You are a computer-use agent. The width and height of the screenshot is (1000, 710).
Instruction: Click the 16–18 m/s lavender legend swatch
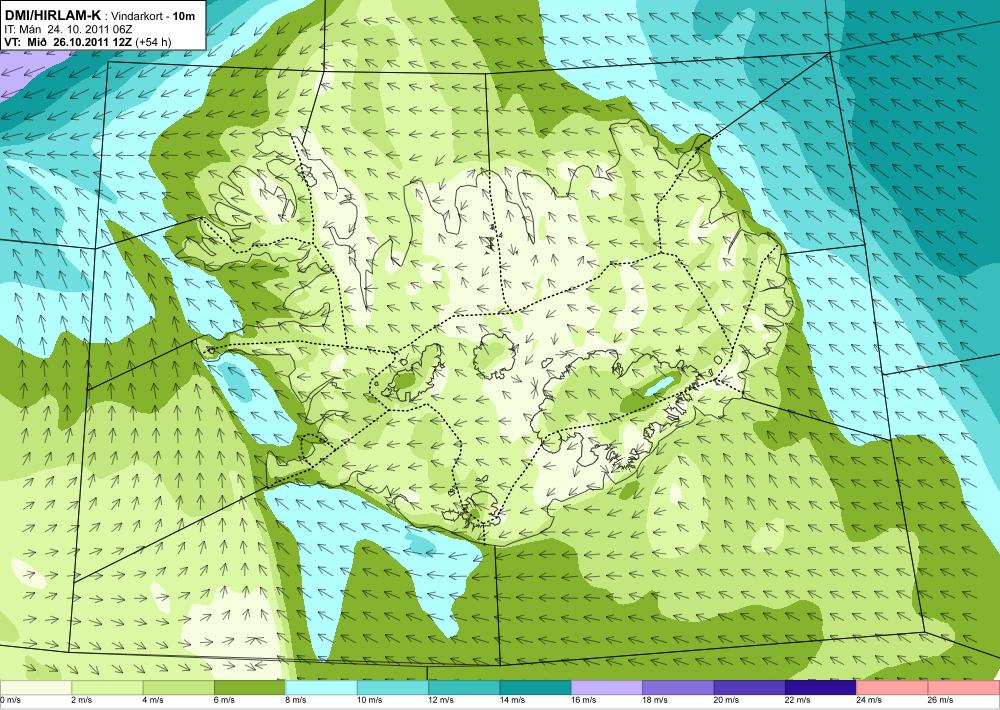tap(607, 688)
